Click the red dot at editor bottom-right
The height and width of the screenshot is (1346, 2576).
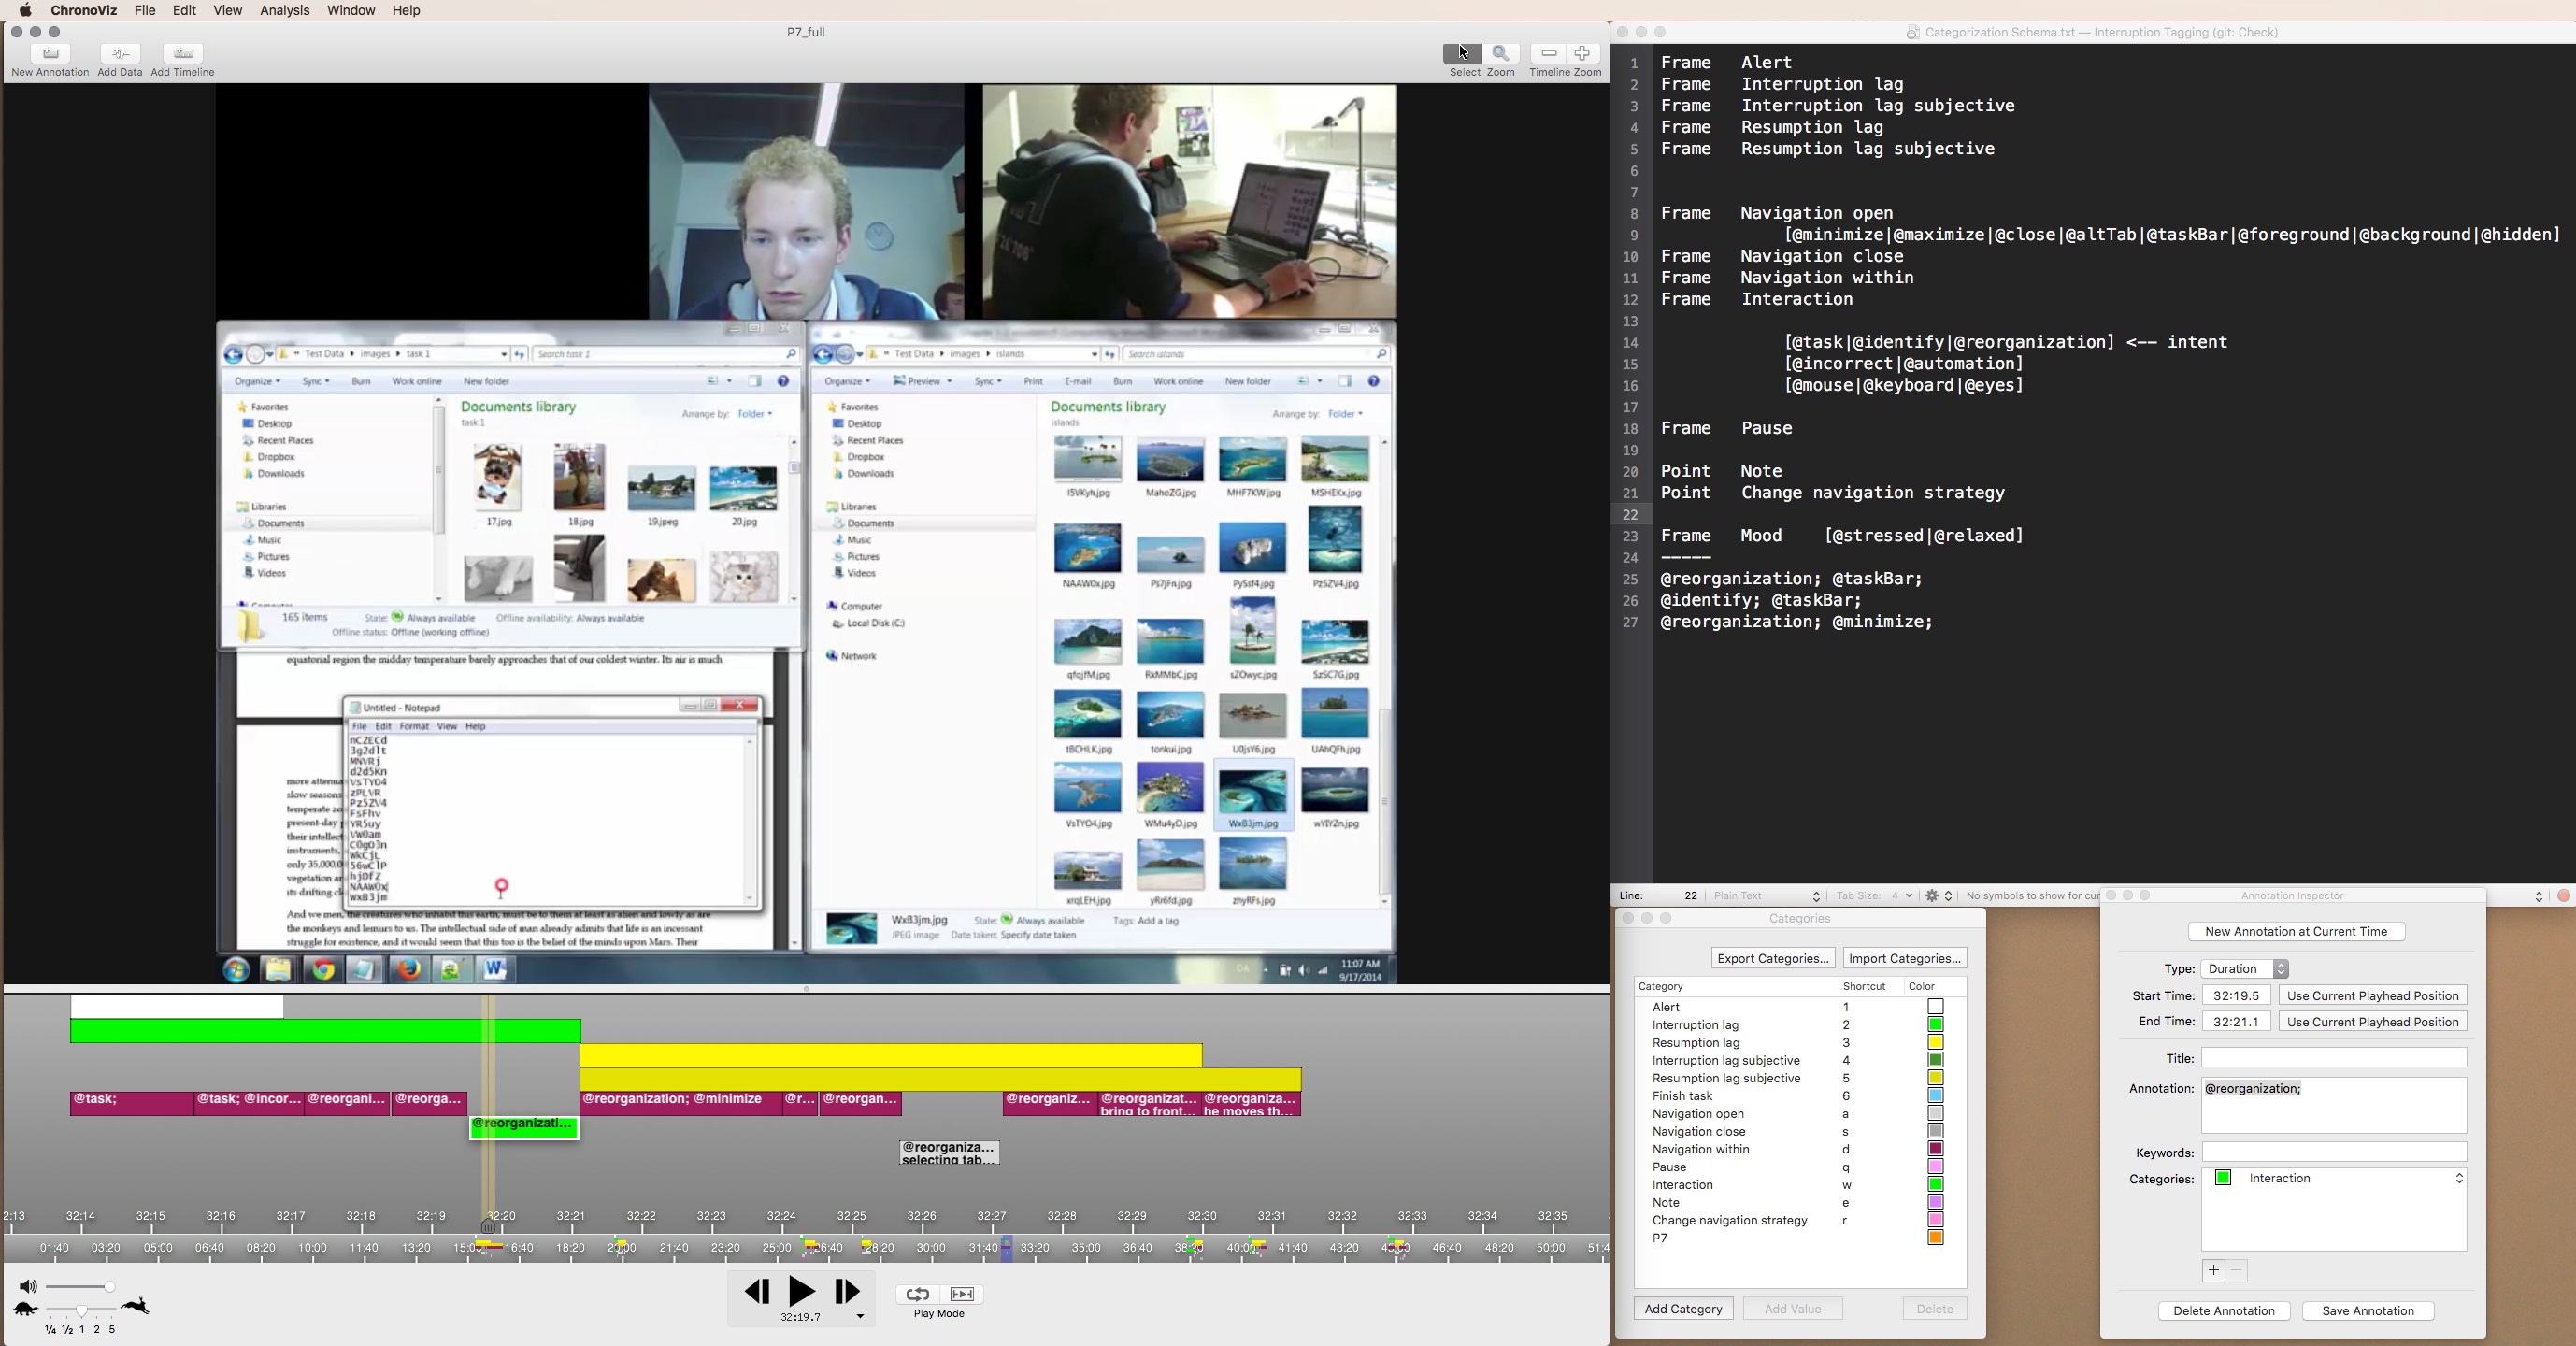click(x=2563, y=896)
